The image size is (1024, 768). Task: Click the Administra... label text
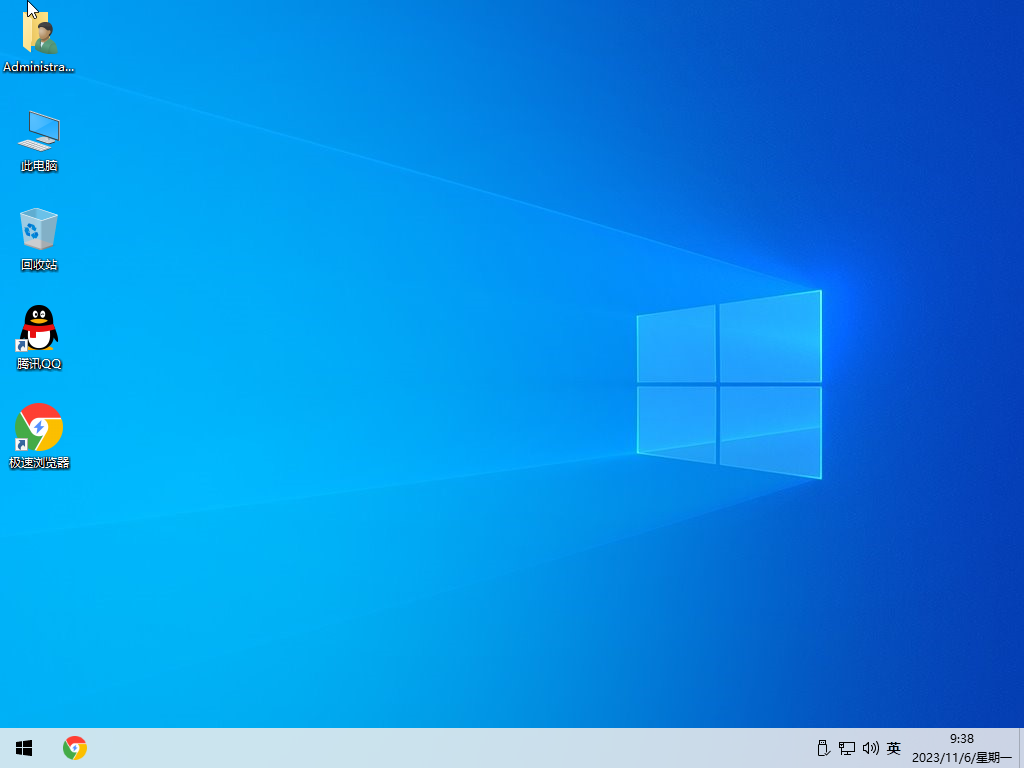[x=39, y=67]
